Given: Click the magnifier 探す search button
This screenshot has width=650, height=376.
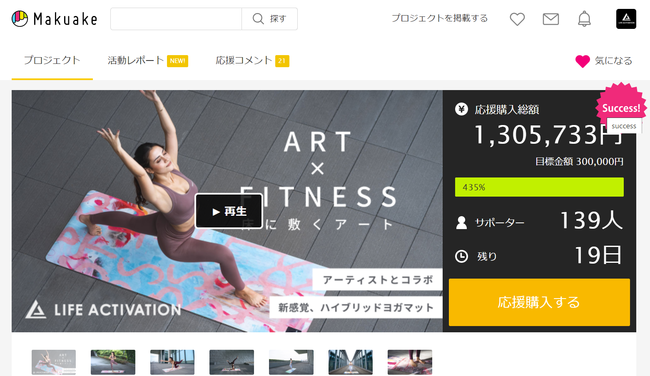Looking at the screenshot, I should pos(269,19).
